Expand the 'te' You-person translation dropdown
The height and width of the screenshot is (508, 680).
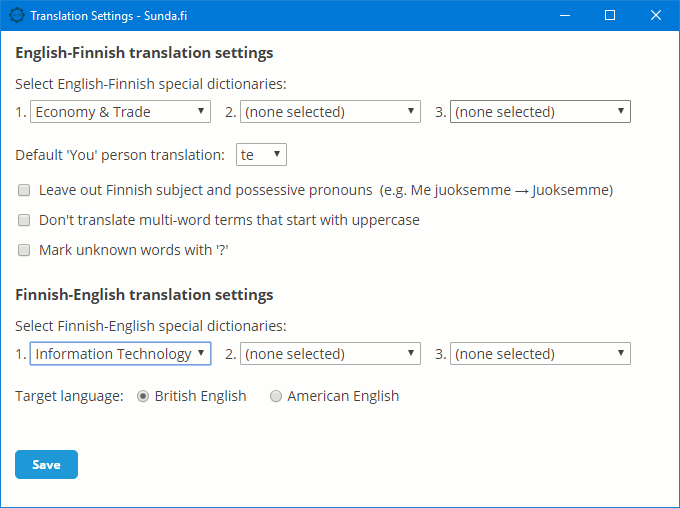click(261, 154)
